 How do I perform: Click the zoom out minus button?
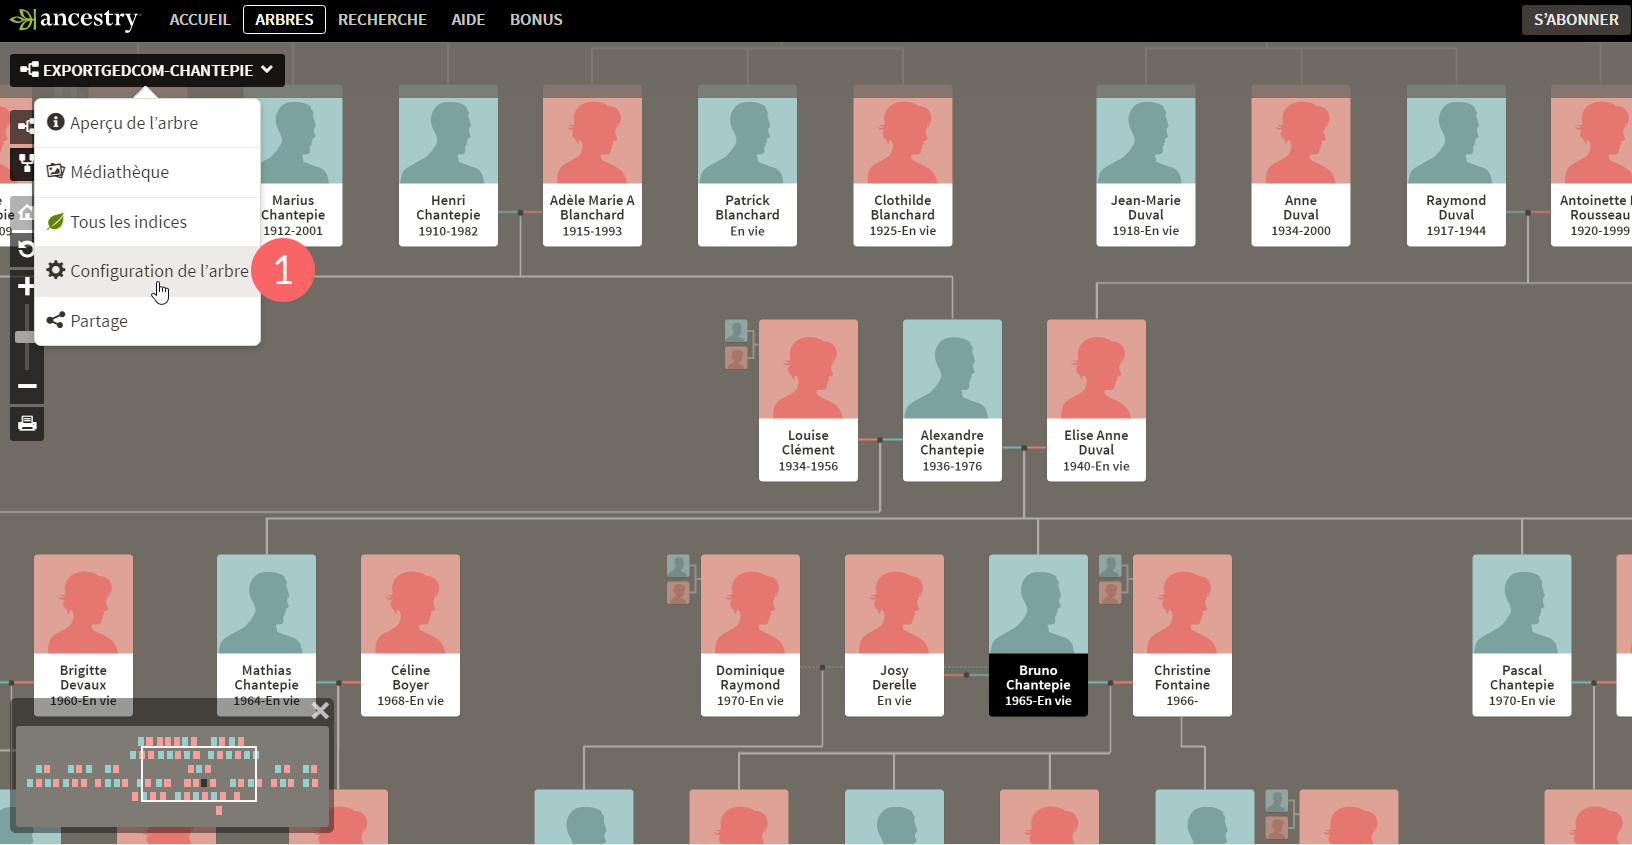pyautogui.click(x=27, y=386)
